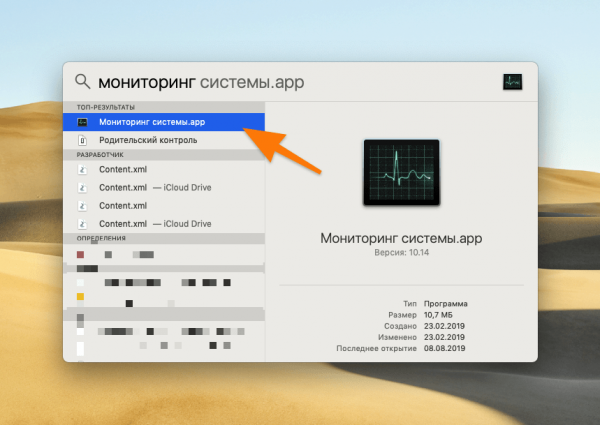Screen dimensions: 600x425
Task: Click the Размер label
Action: coord(403,315)
